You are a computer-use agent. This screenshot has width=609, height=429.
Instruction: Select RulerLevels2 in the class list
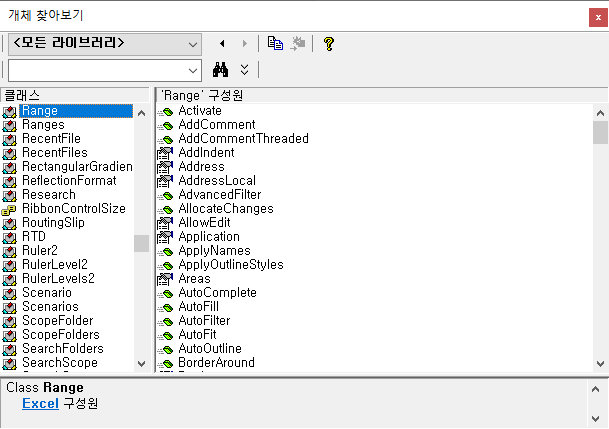tap(58, 278)
